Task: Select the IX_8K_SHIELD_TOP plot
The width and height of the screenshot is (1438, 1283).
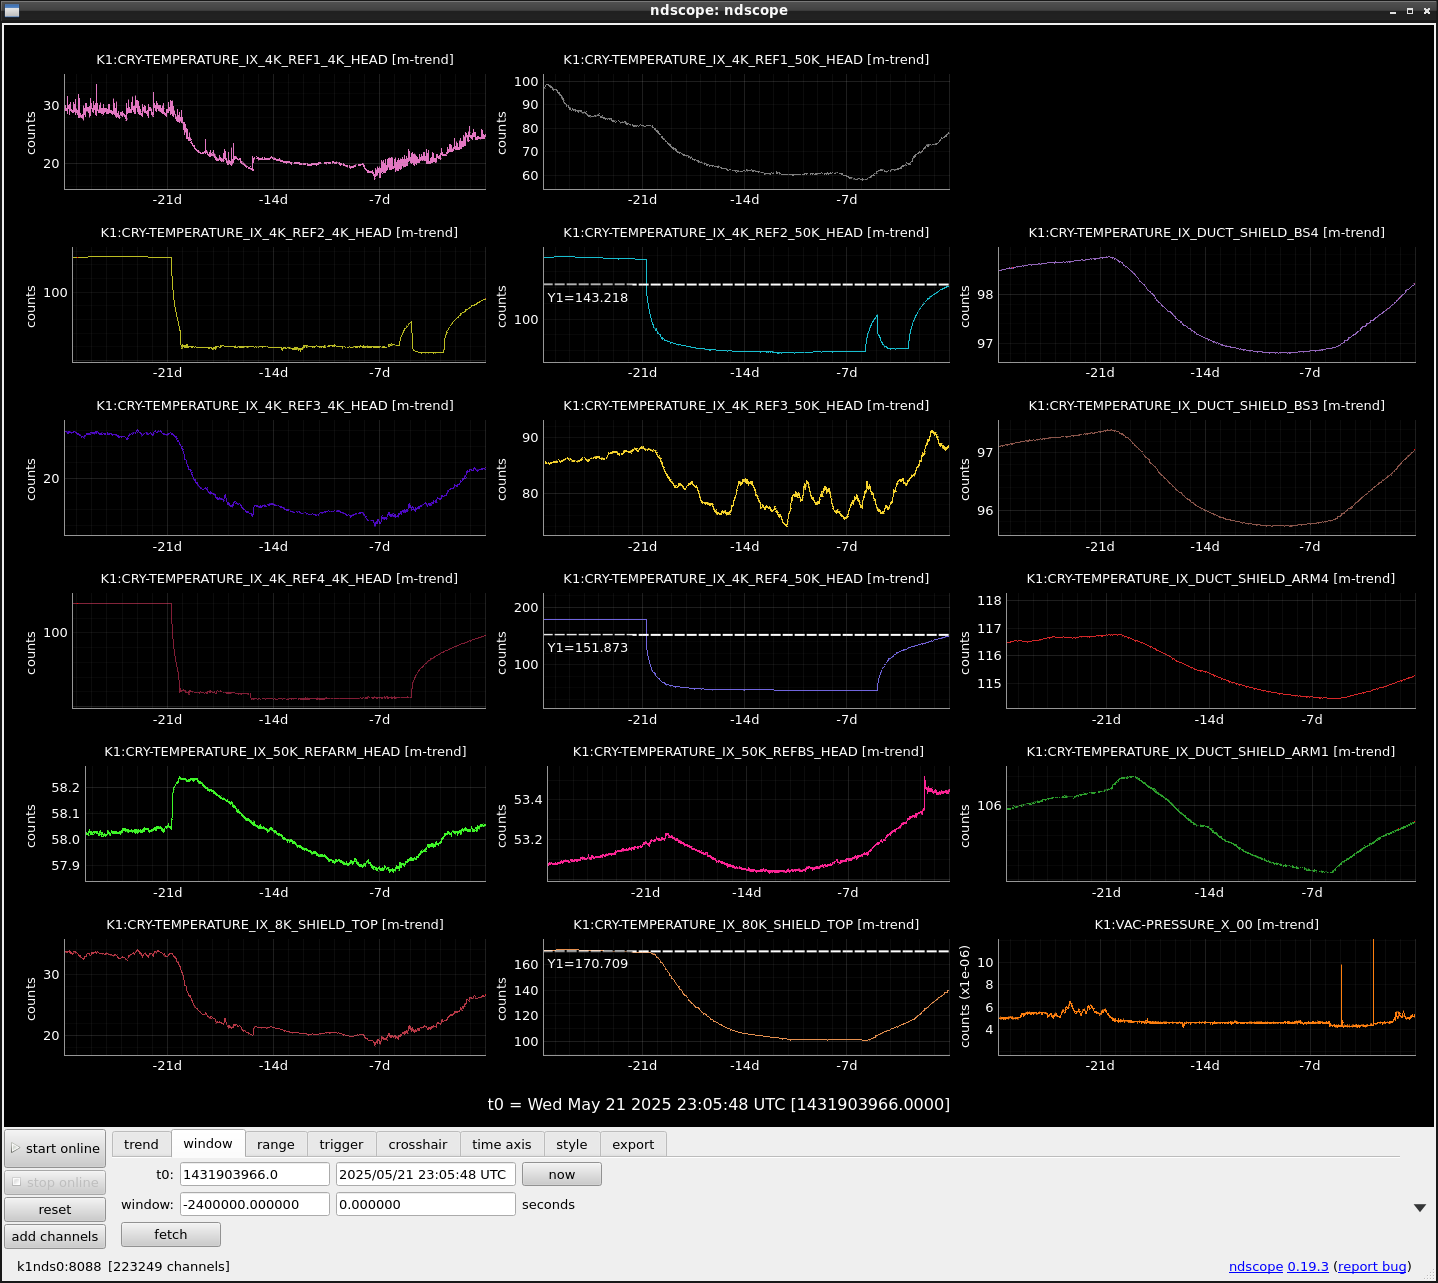Action: point(275,996)
